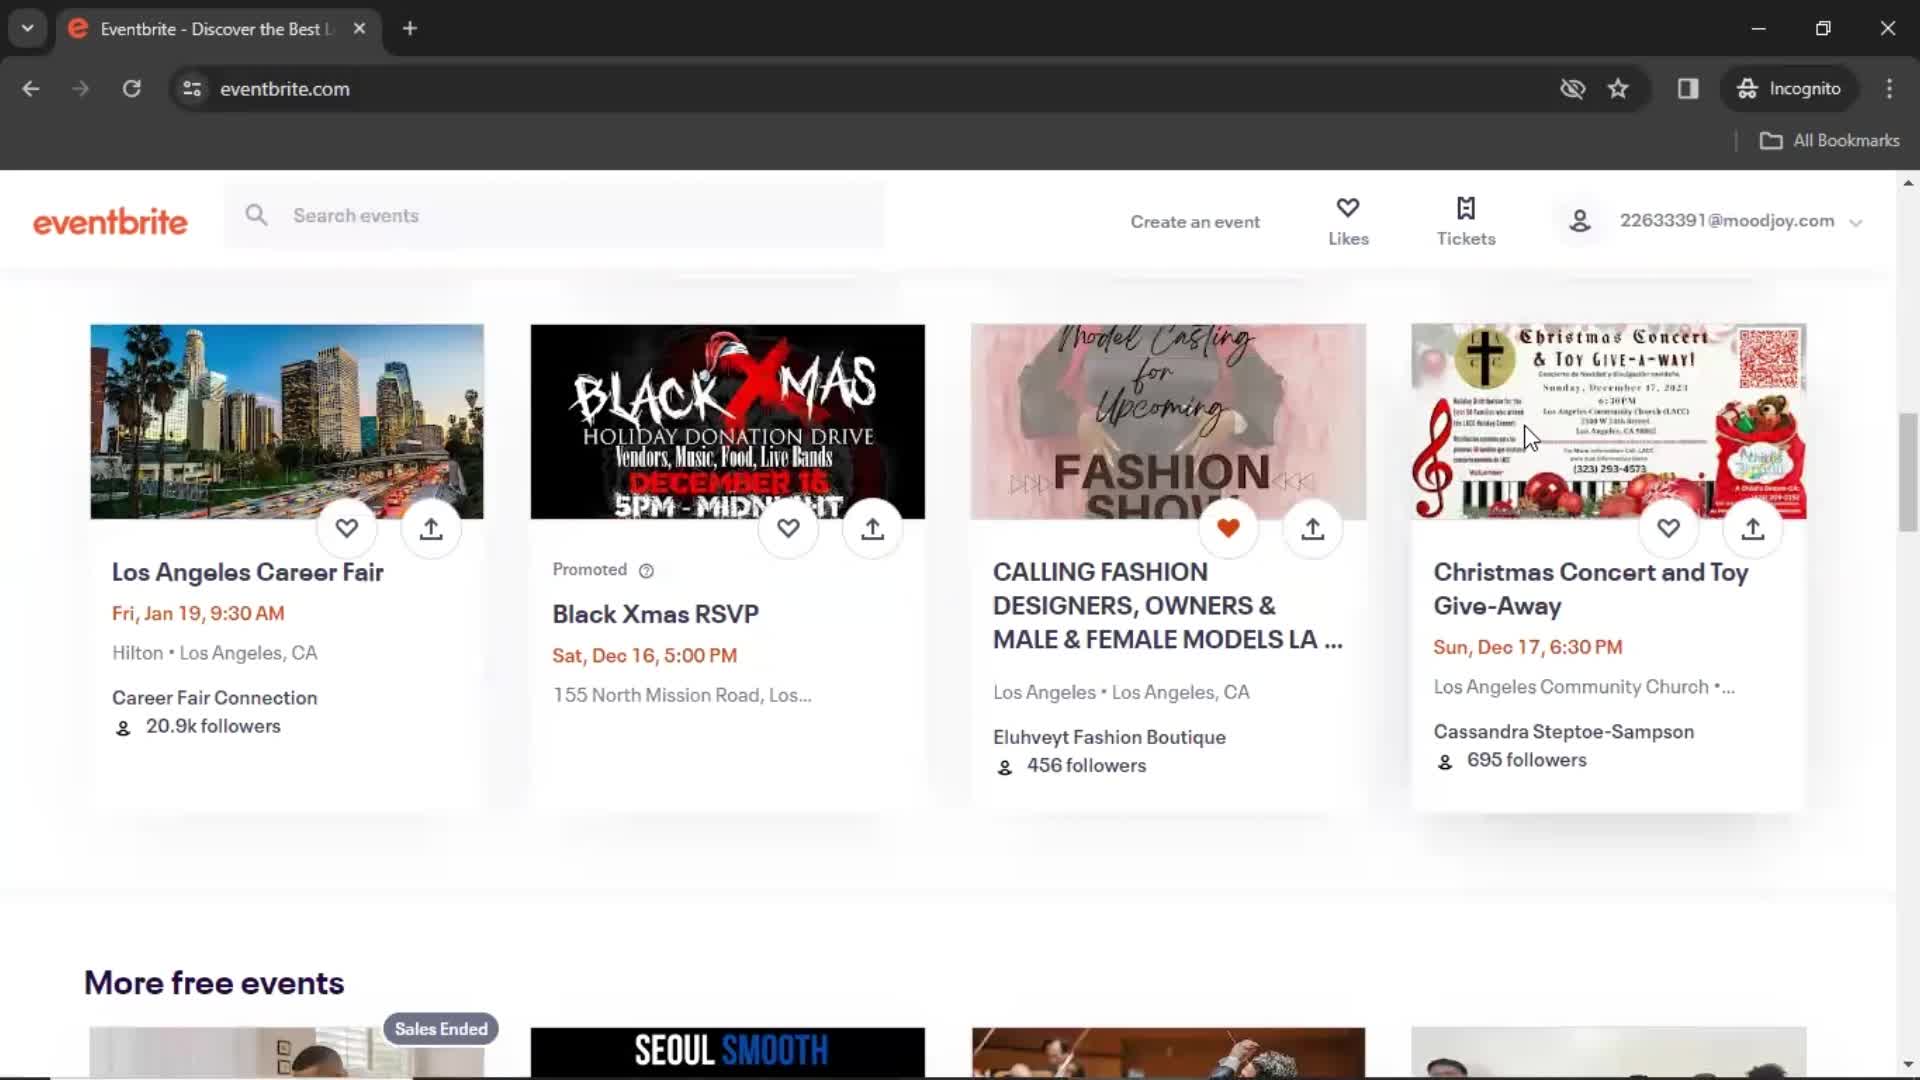Click the Eluhveyt Fashion Boutique organizer
Viewport: 1920px width, 1080px height.
pyautogui.click(x=1109, y=737)
